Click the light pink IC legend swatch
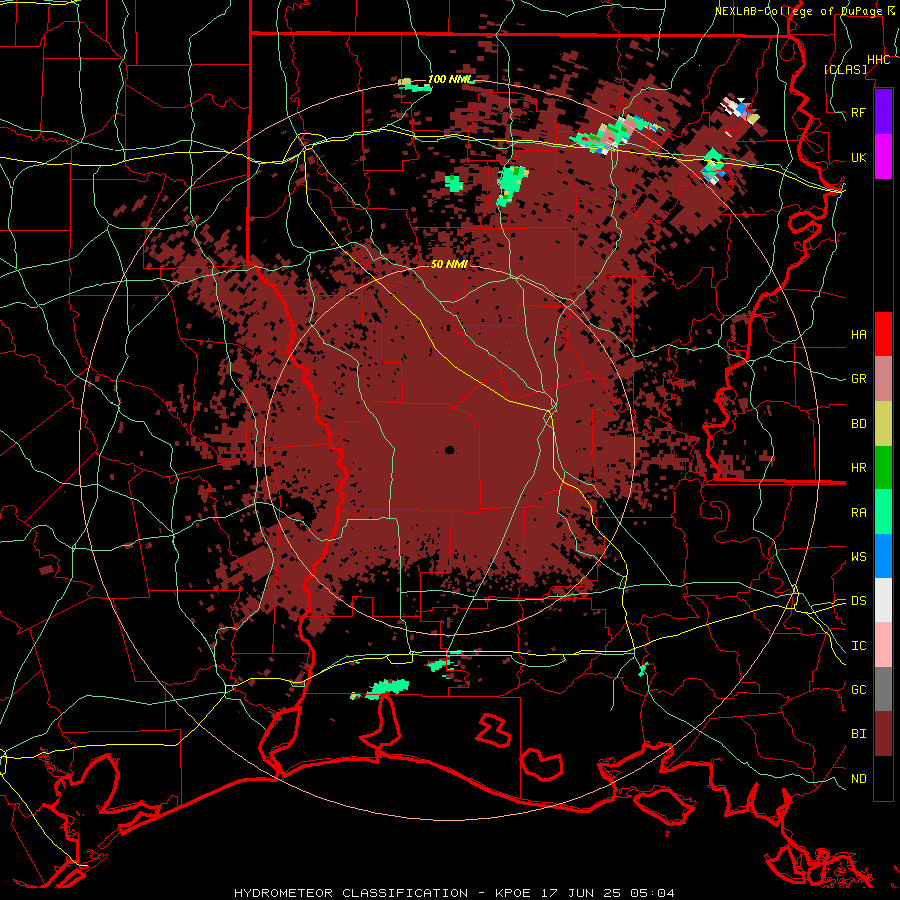This screenshot has height=900, width=900. (883, 645)
